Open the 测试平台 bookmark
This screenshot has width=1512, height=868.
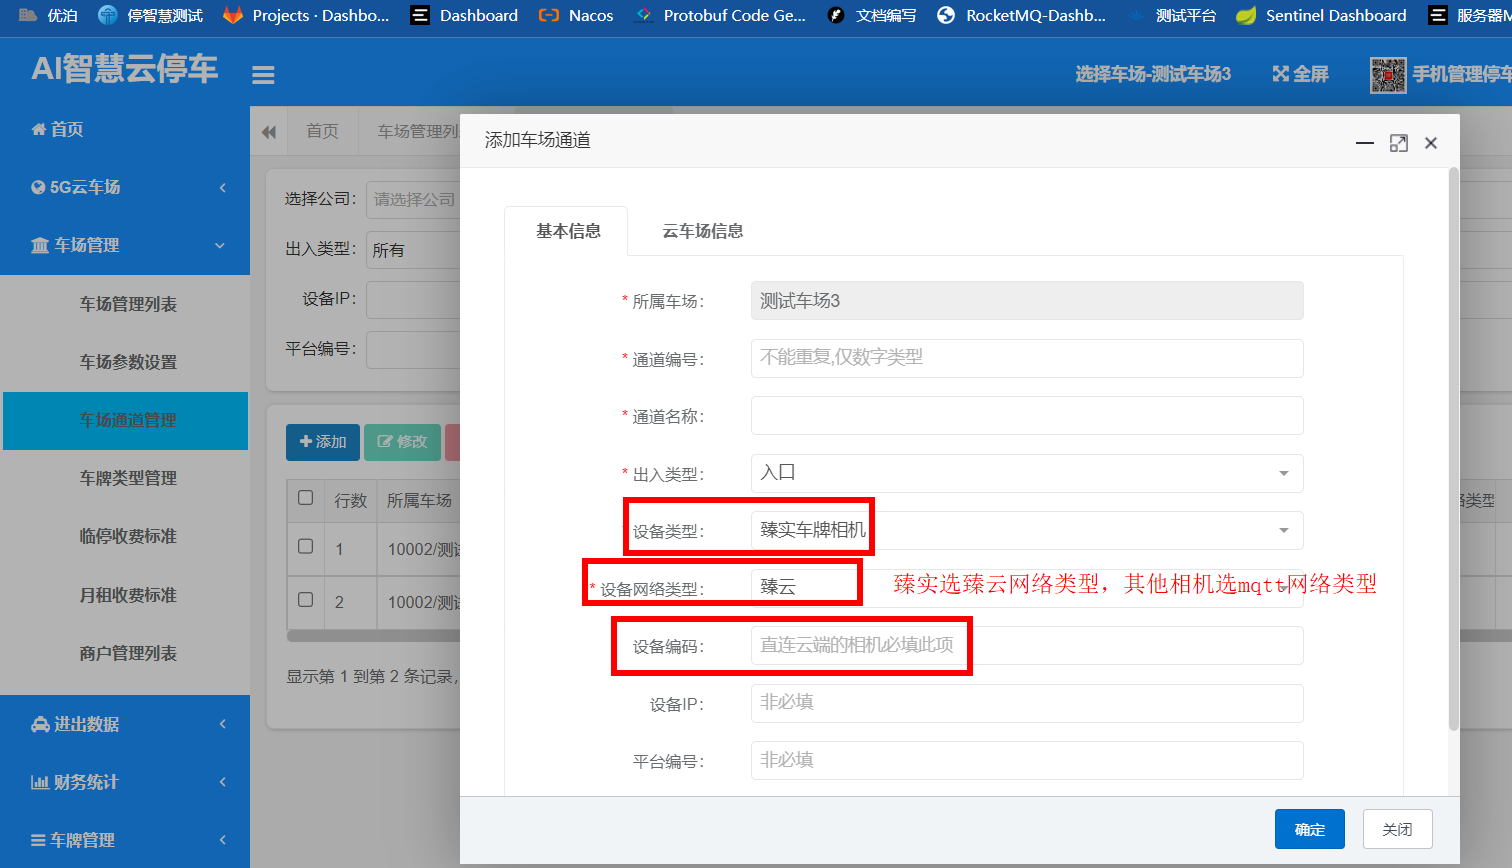(1172, 15)
